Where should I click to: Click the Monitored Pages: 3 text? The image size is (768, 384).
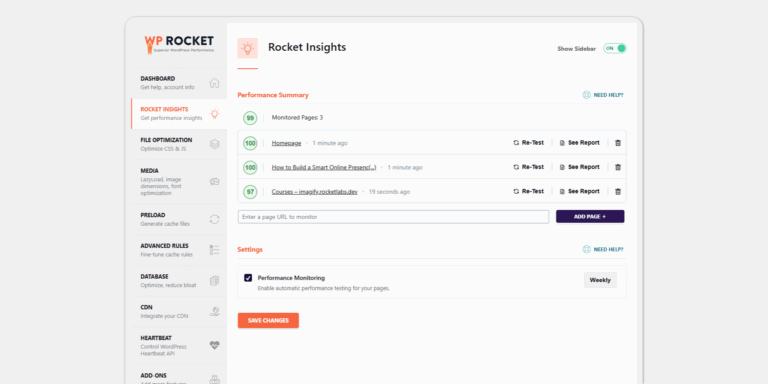[297, 118]
